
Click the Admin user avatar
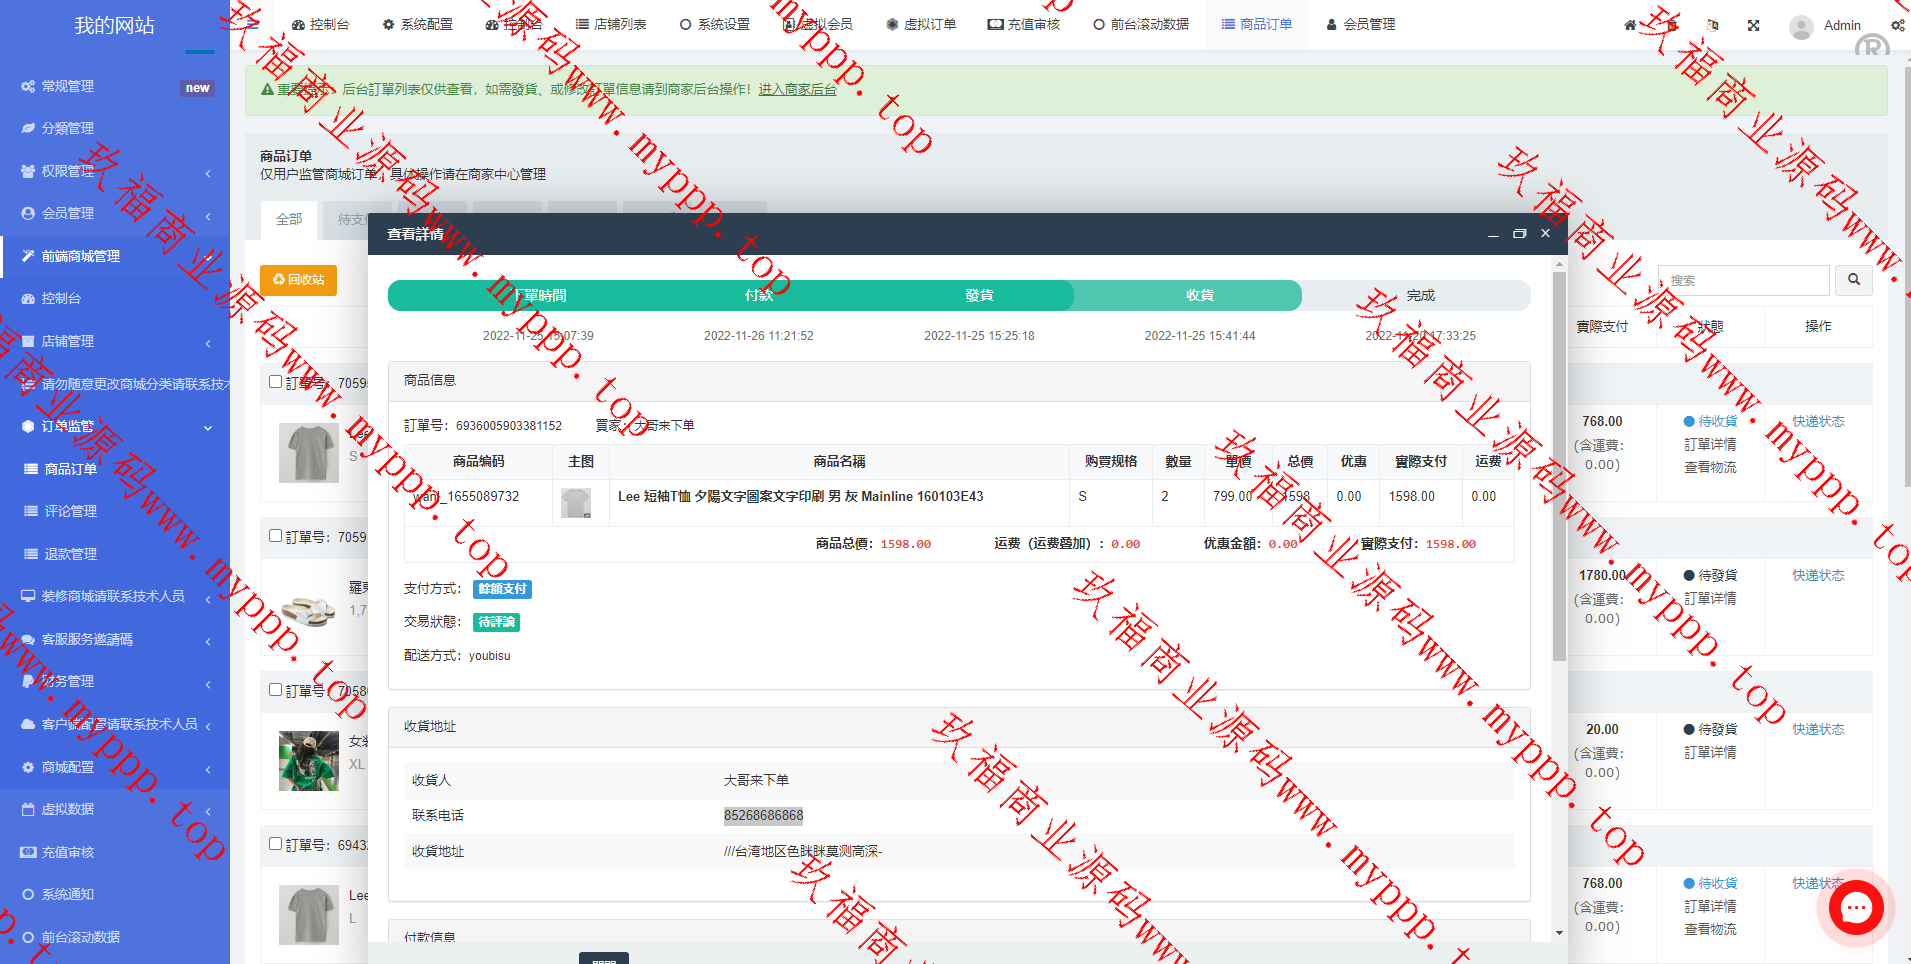1801,26
